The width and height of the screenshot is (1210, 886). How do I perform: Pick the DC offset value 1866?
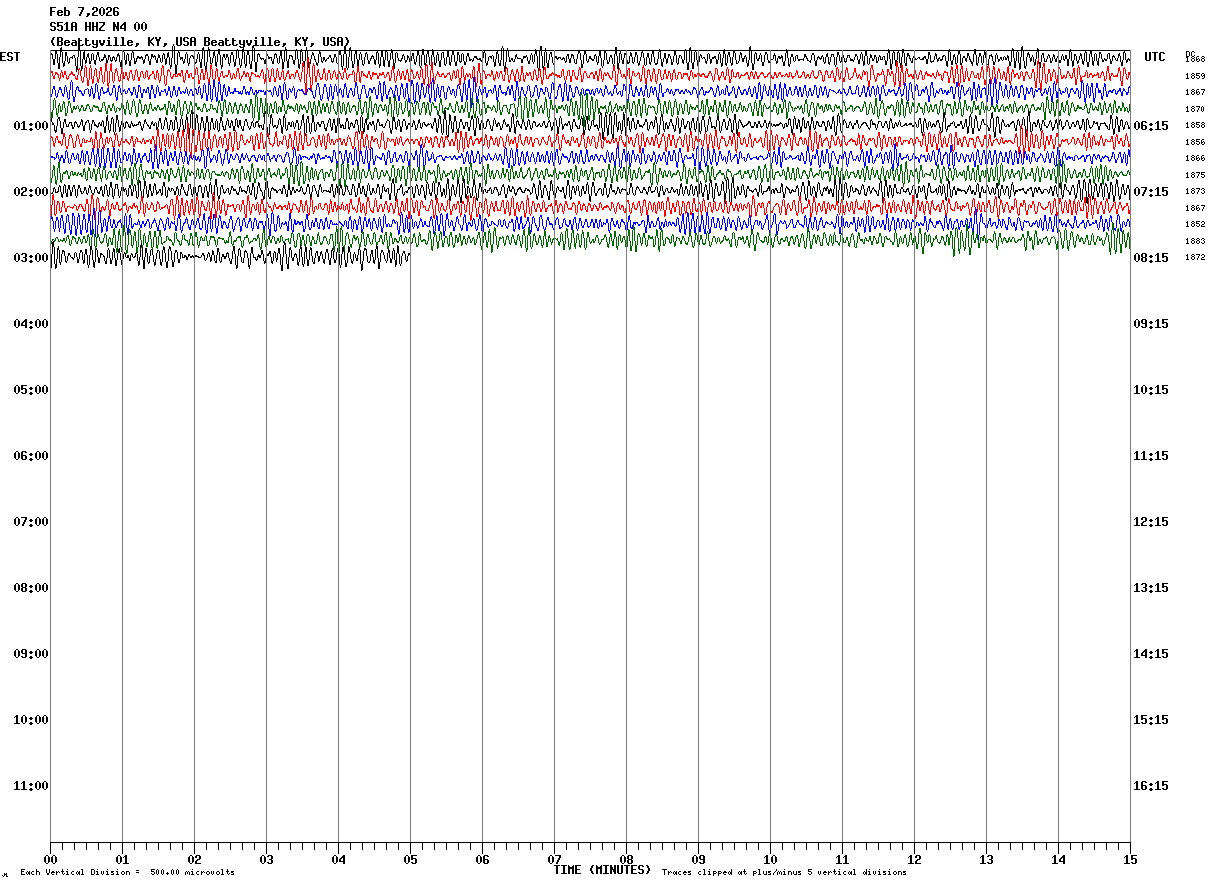click(x=1195, y=159)
